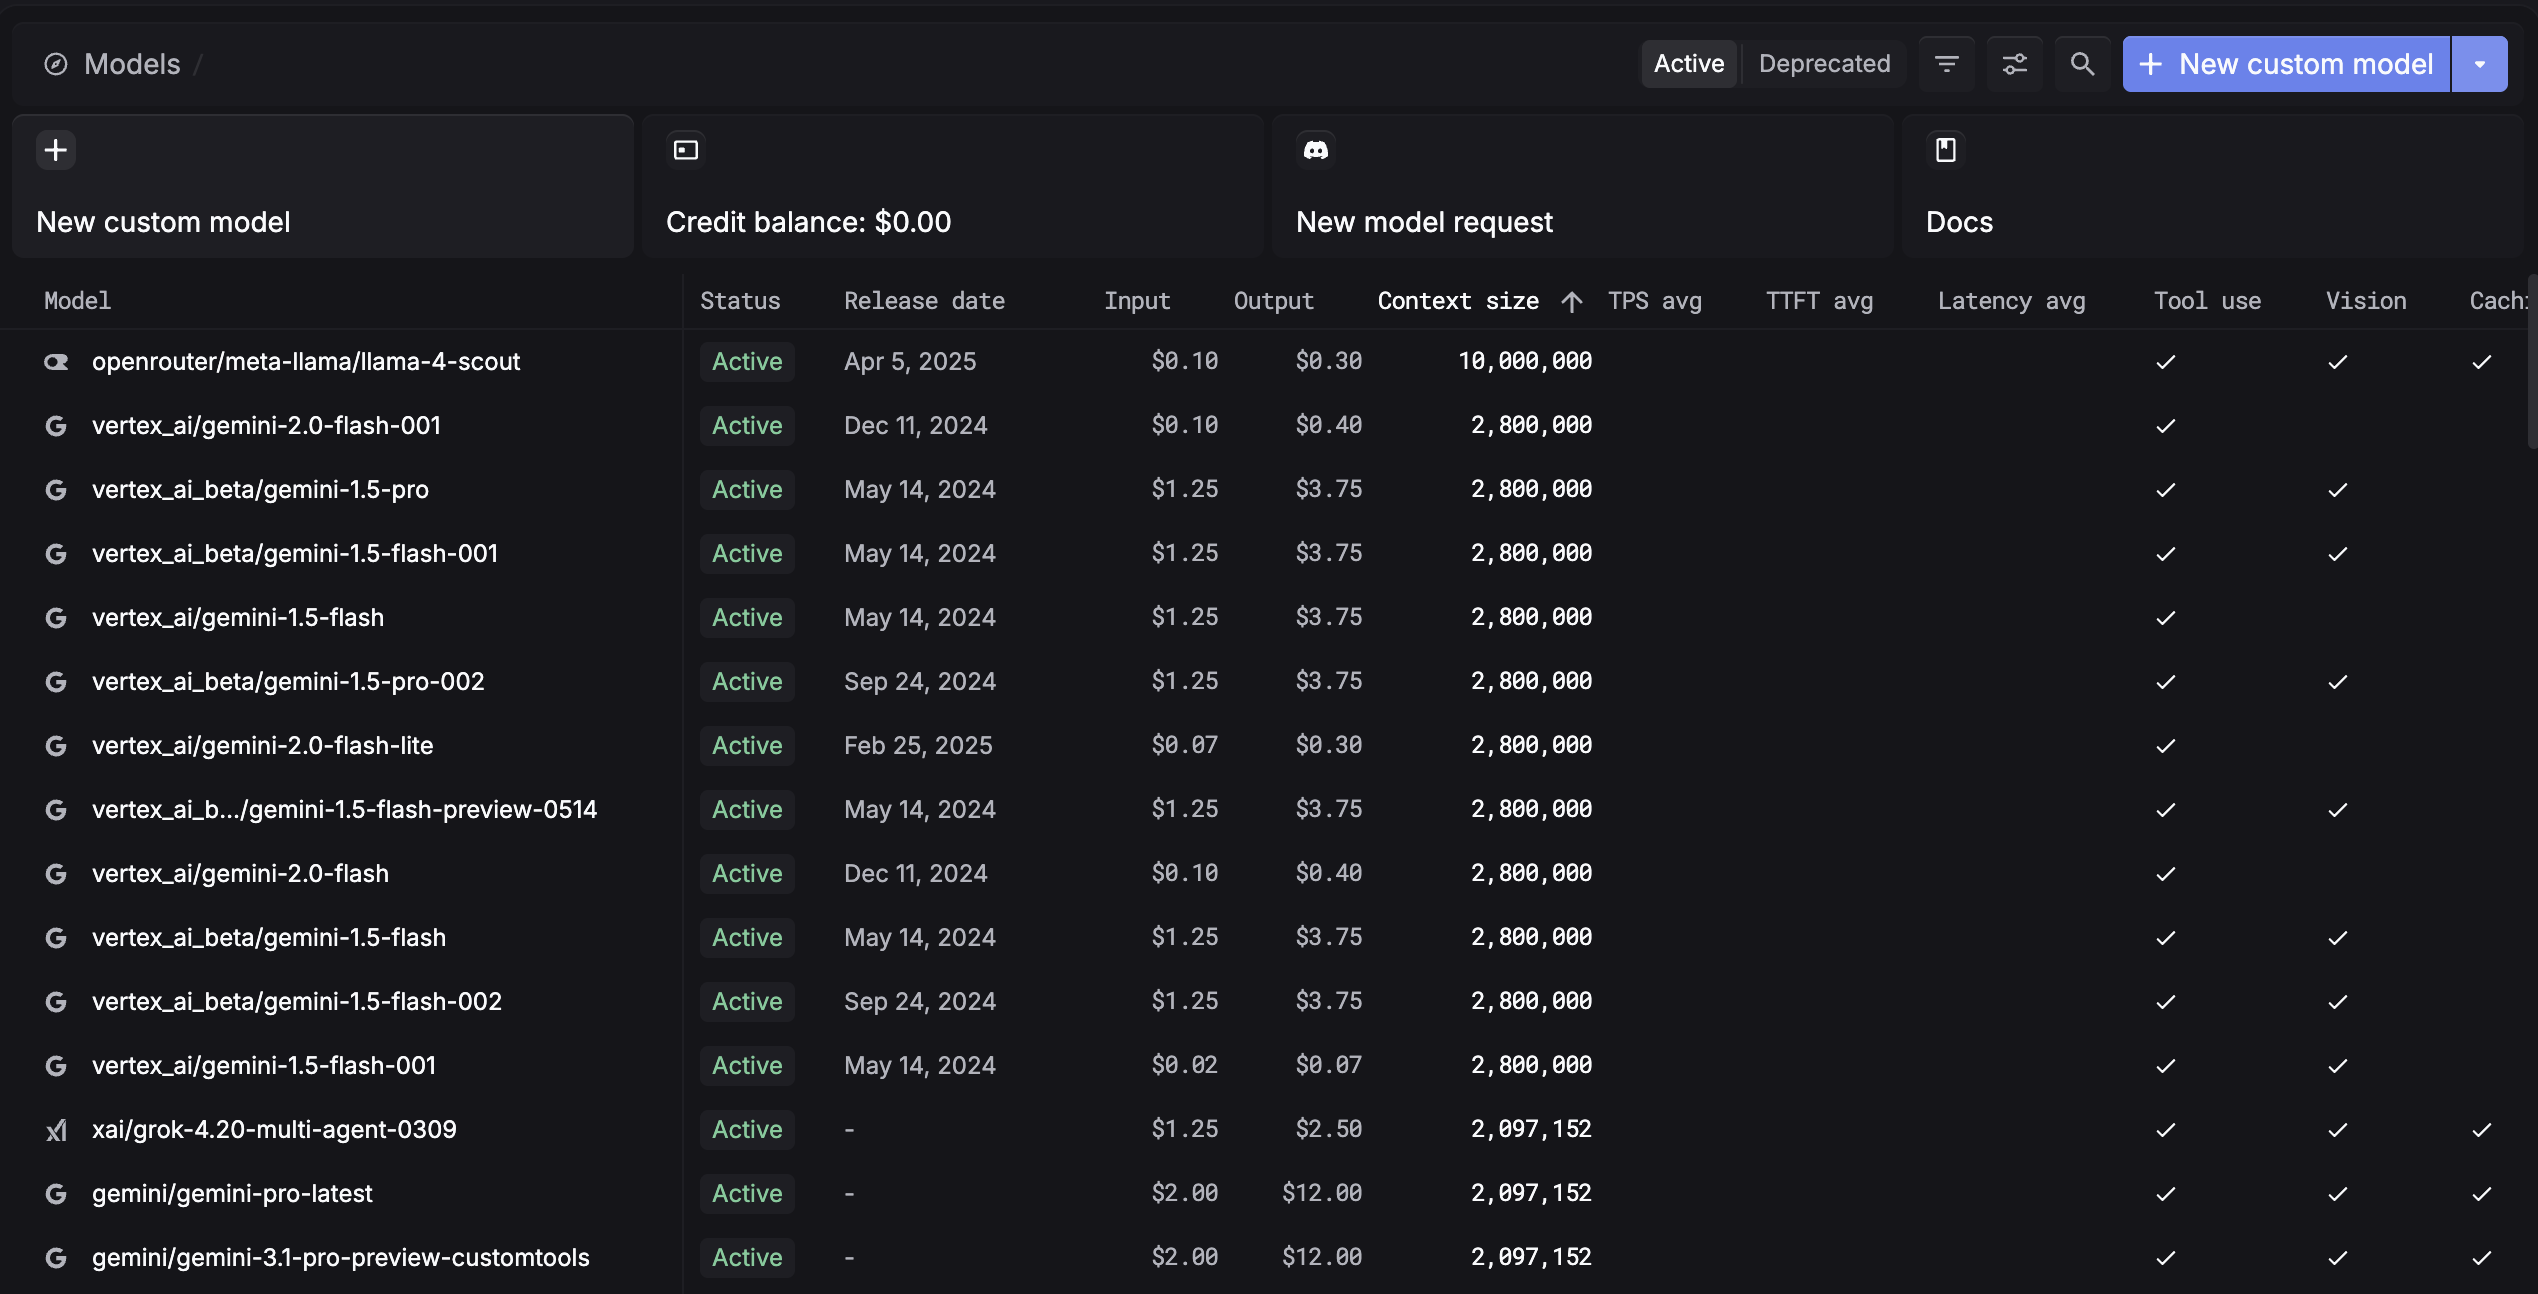Open the New model request card
The width and height of the screenshot is (2538, 1294).
[x=1583, y=186]
